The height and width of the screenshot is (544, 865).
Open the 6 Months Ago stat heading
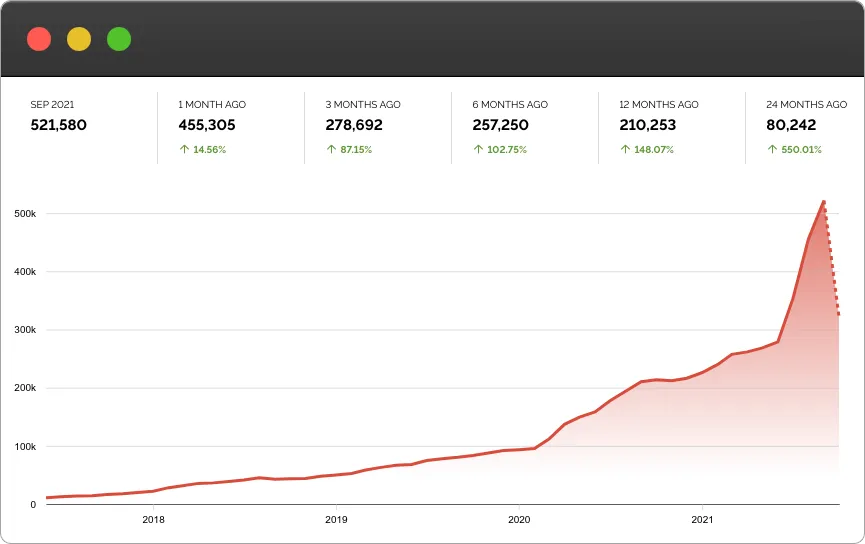tap(510, 104)
